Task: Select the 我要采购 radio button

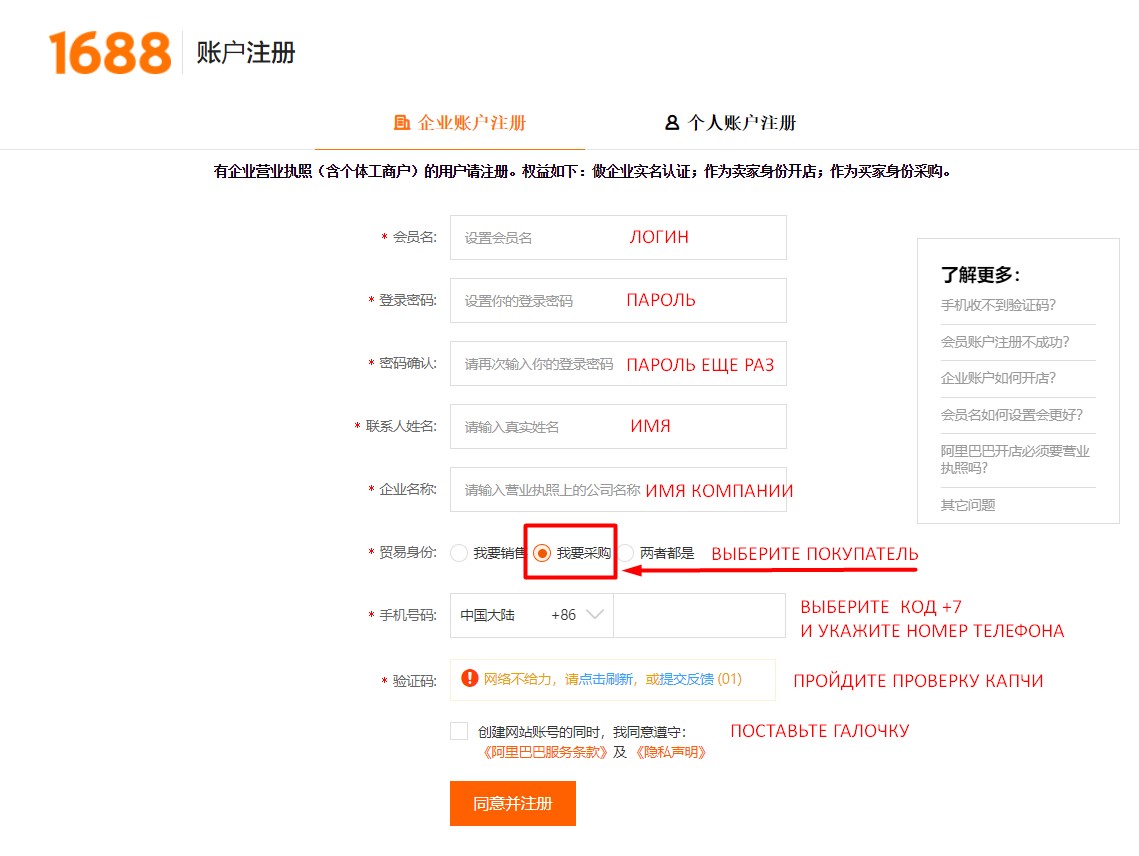Action: (x=542, y=553)
